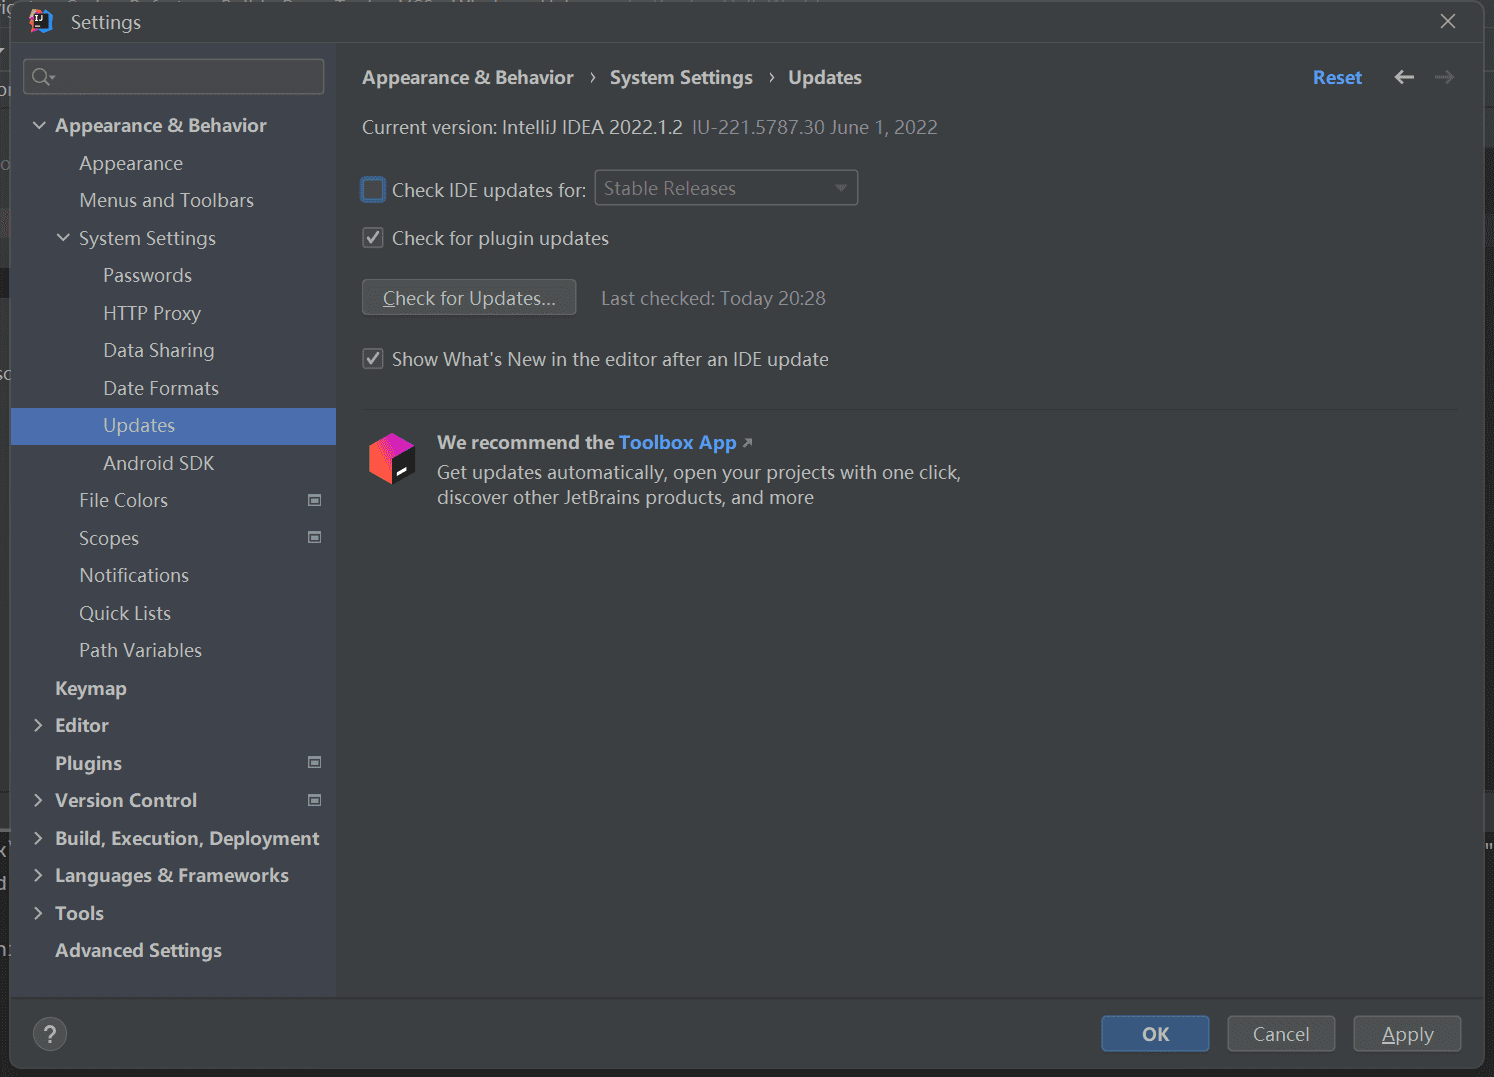Viewport: 1494px width, 1077px height.
Task: Click the project-level icon beside Plugins
Action: point(314,762)
